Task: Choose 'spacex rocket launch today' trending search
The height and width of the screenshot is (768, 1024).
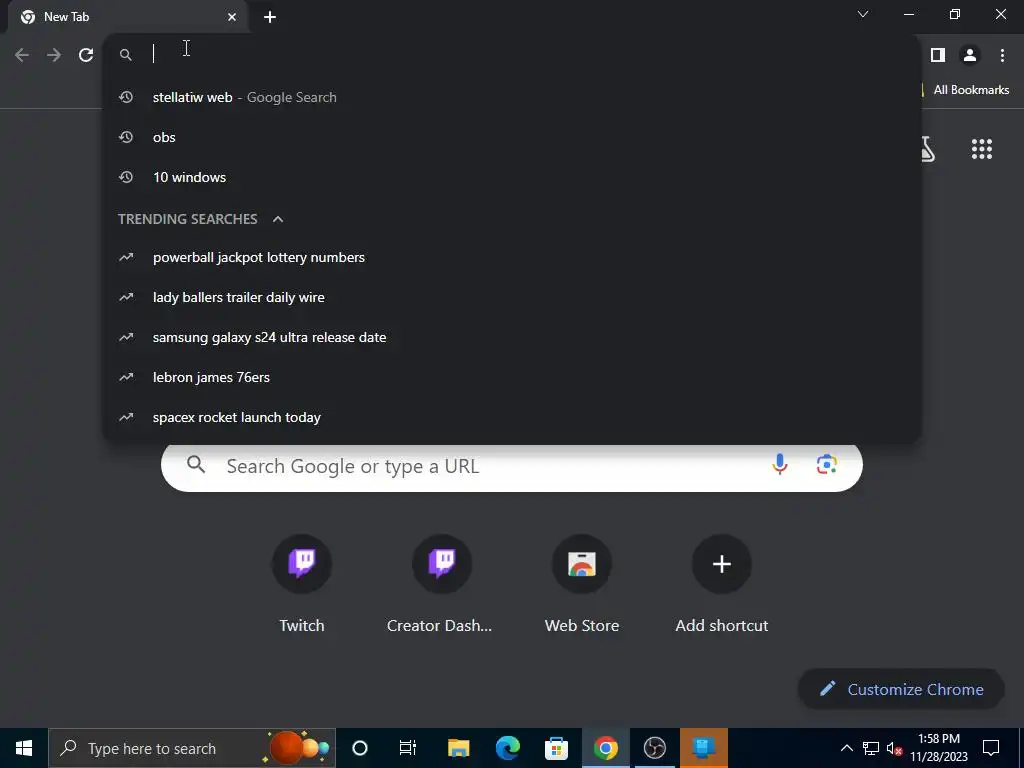Action: [513, 417]
